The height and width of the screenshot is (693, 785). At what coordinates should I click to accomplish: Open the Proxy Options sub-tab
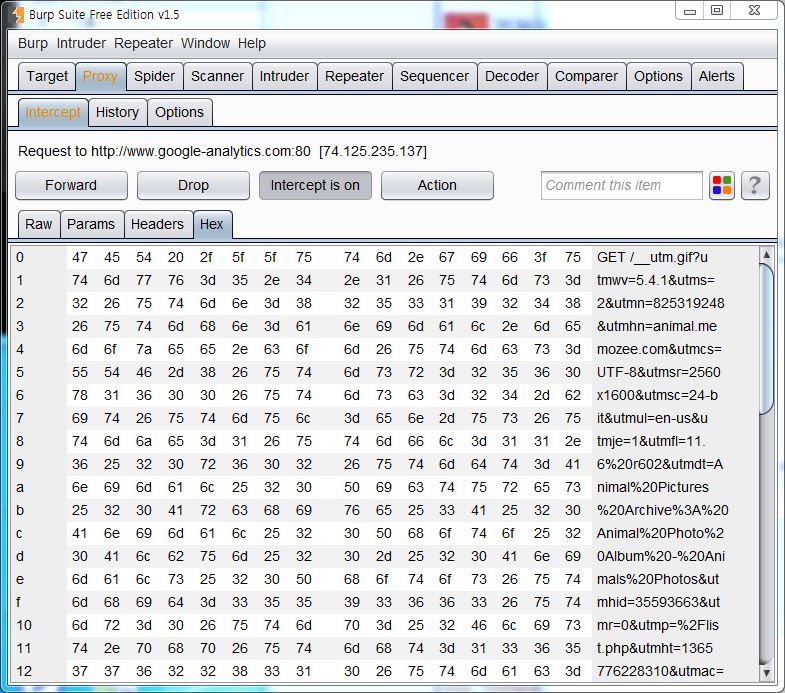pyautogui.click(x=179, y=112)
